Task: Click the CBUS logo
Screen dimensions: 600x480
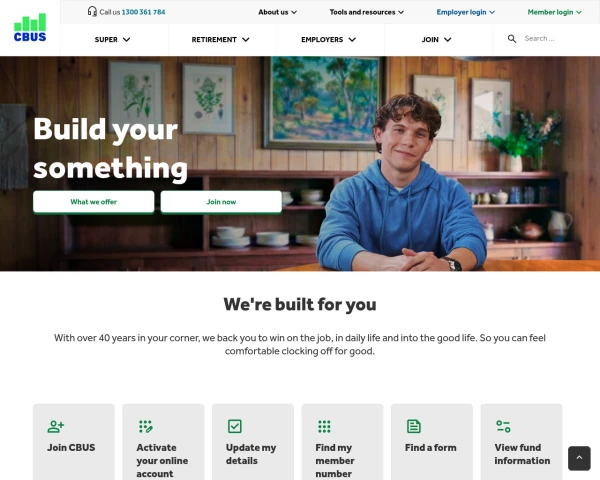Action: click(30, 28)
